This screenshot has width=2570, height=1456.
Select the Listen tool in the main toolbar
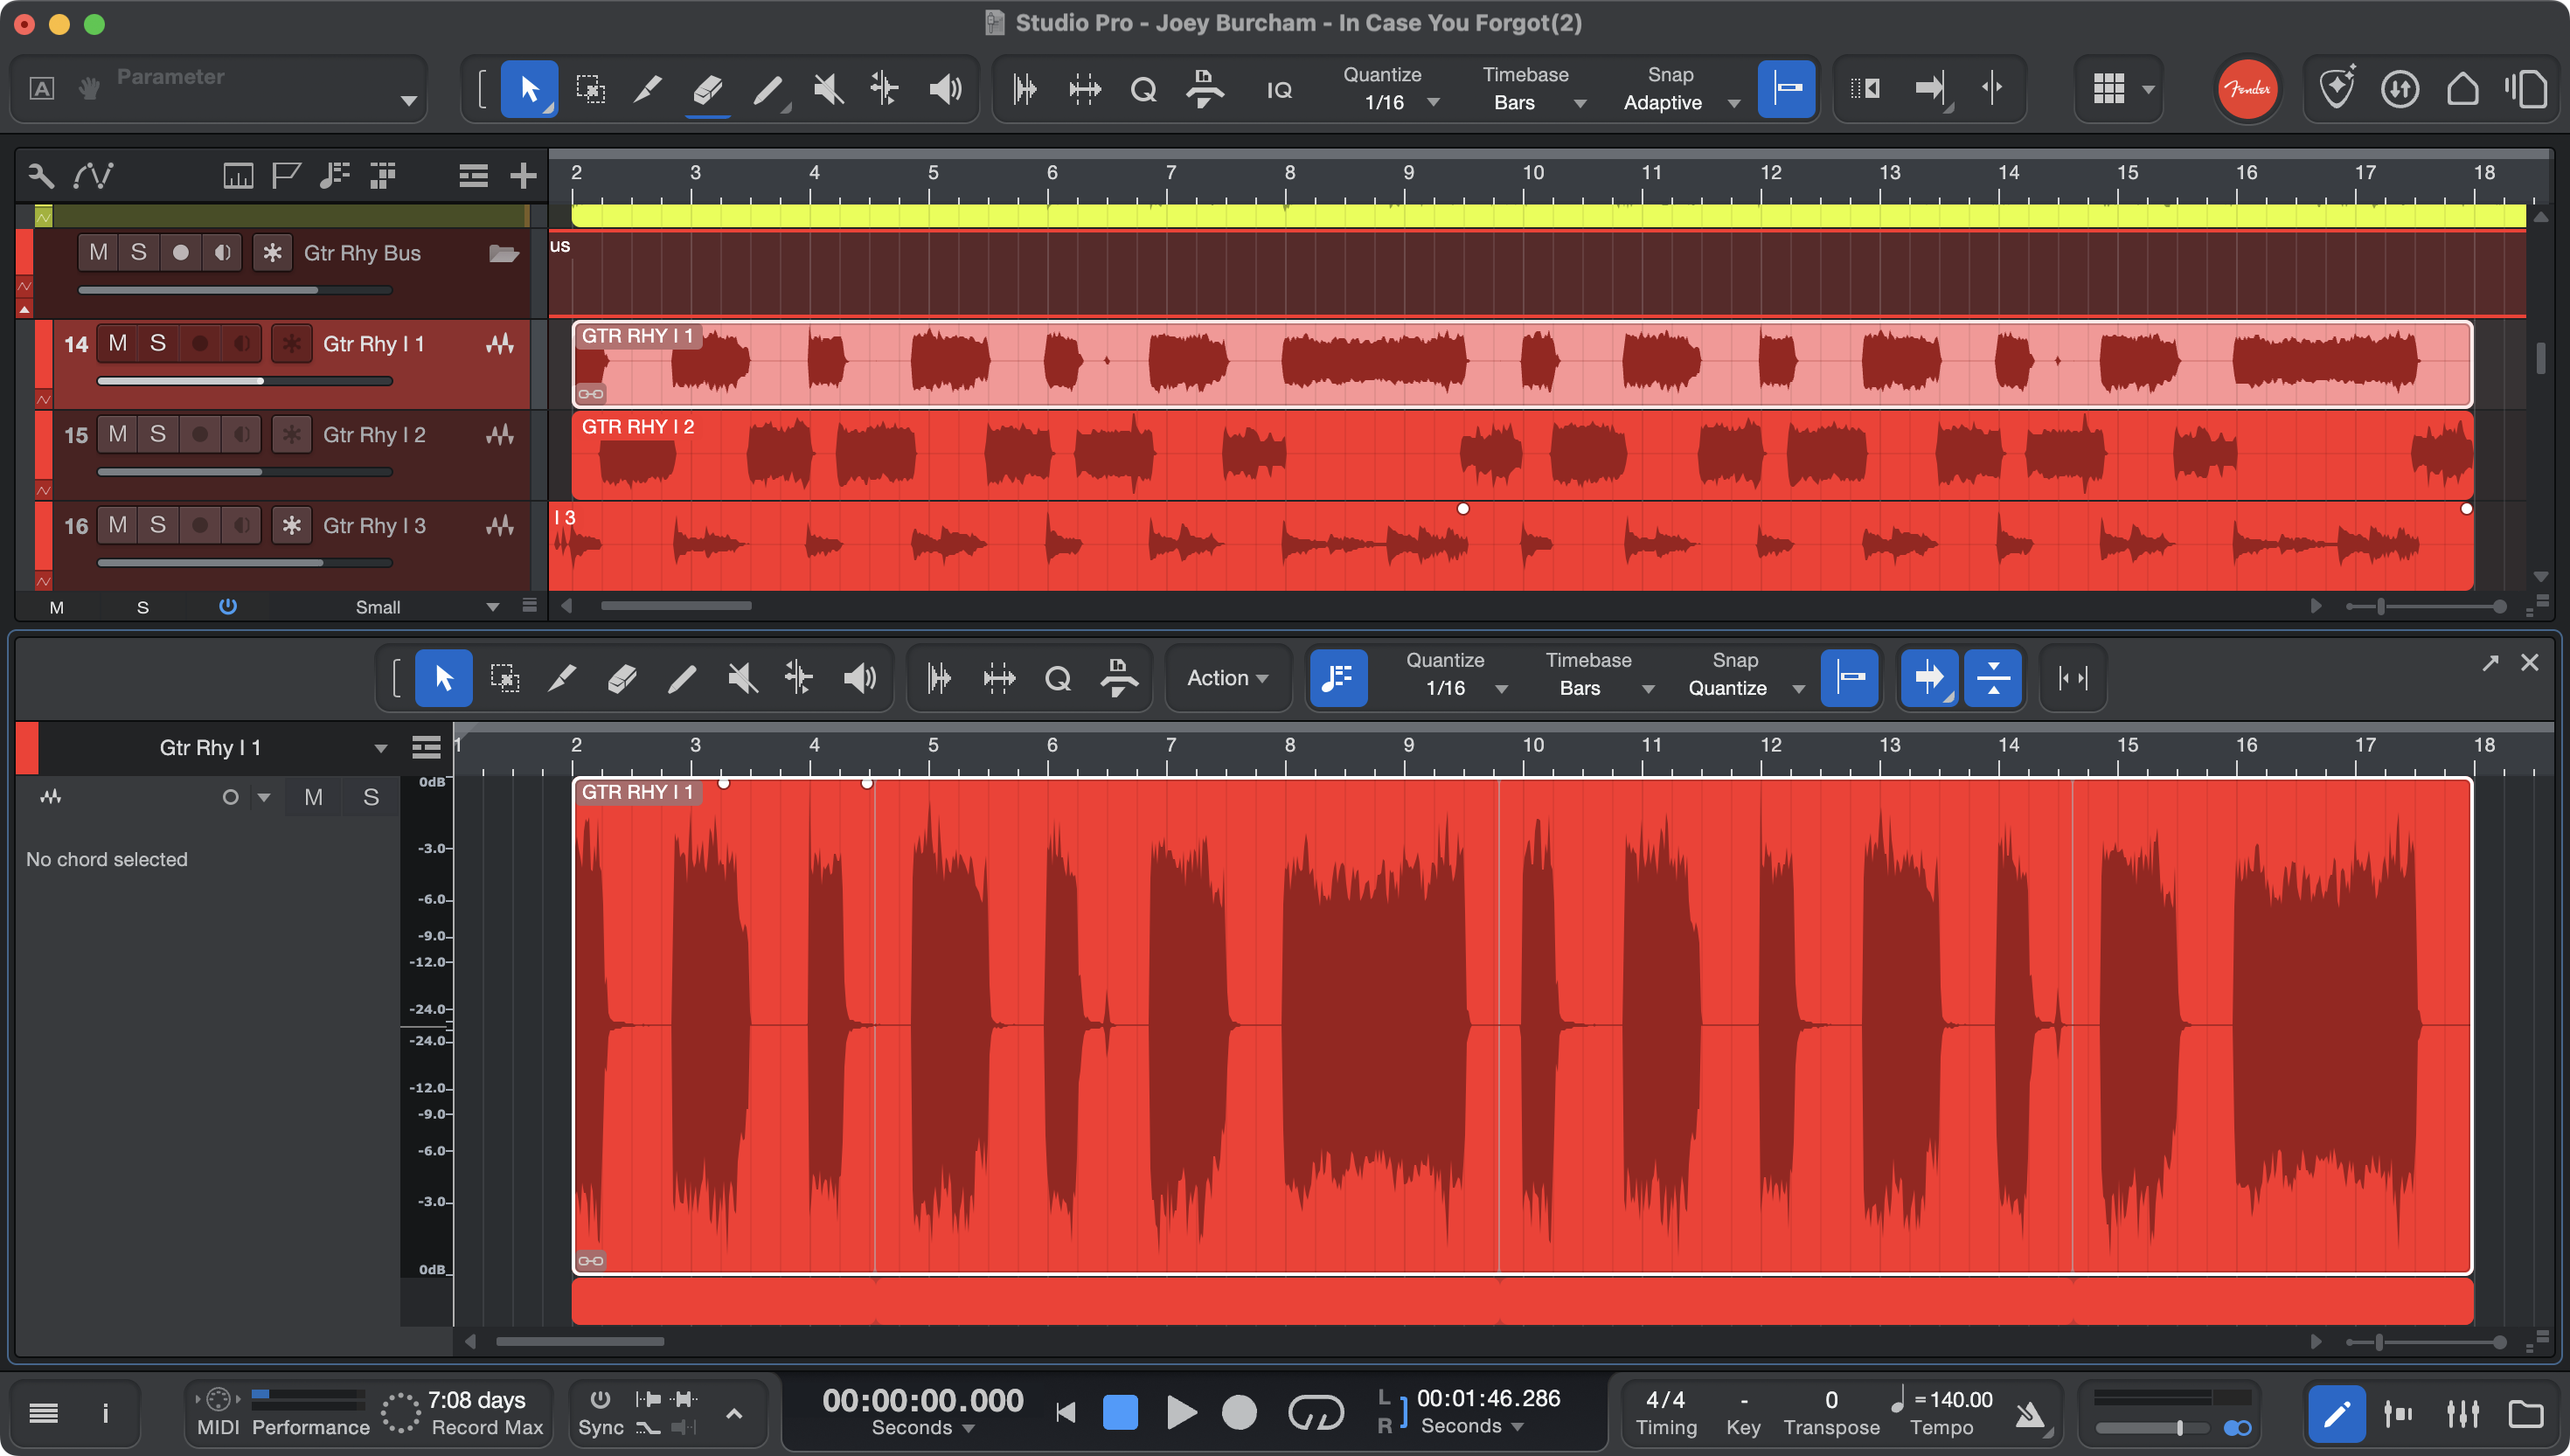click(x=944, y=90)
